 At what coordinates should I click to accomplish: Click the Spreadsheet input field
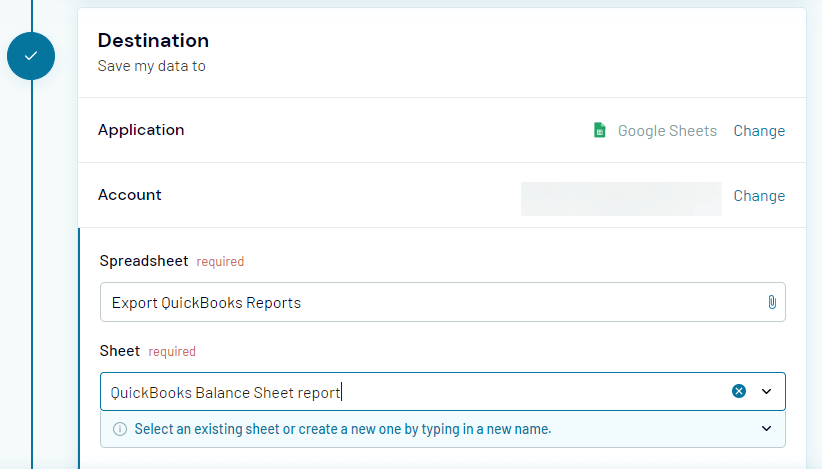pyautogui.click(x=442, y=302)
